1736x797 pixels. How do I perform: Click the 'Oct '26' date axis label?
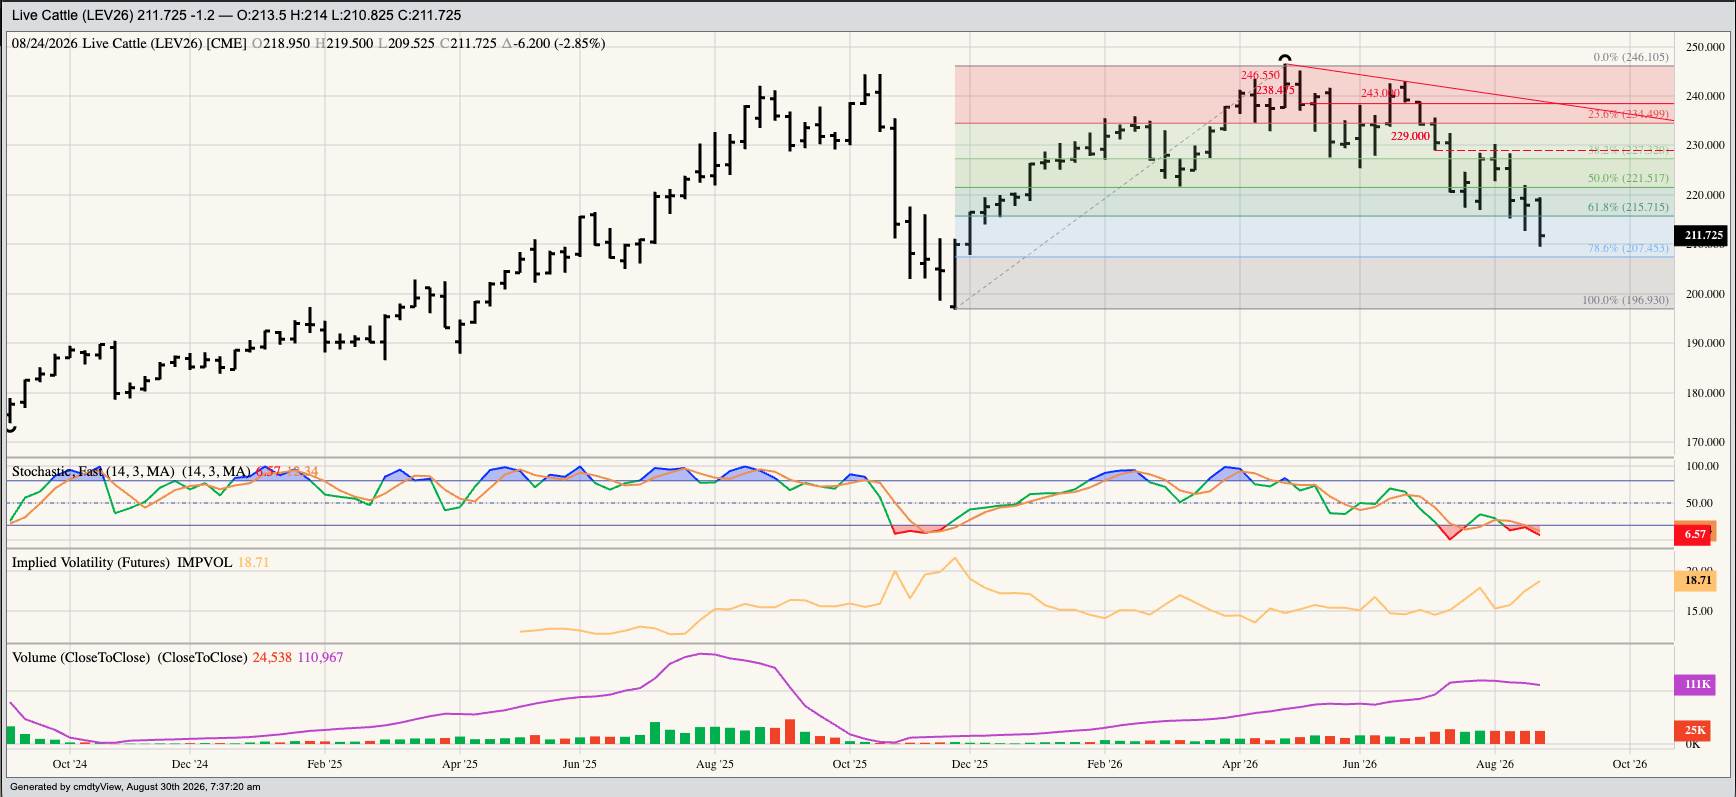click(x=1630, y=764)
